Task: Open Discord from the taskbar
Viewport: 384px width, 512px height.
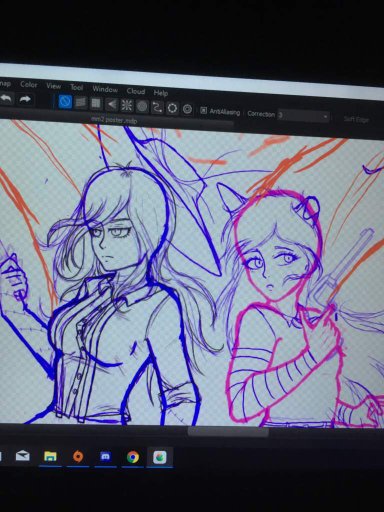Action: pyautogui.click(x=105, y=456)
